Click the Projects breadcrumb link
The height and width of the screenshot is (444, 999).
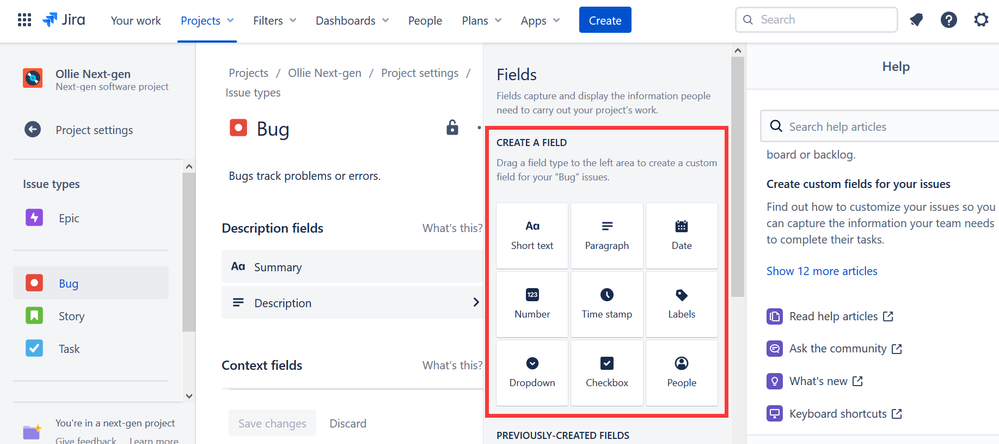248,73
